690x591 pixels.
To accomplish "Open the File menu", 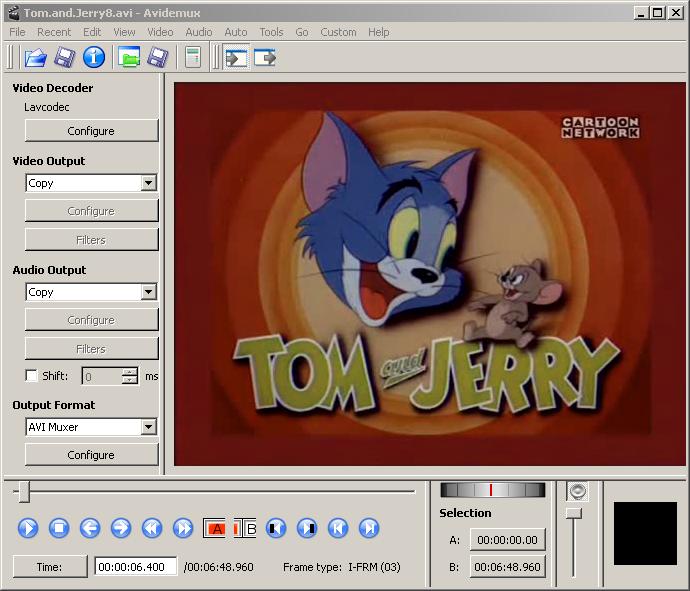I will [x=18, y=32].
